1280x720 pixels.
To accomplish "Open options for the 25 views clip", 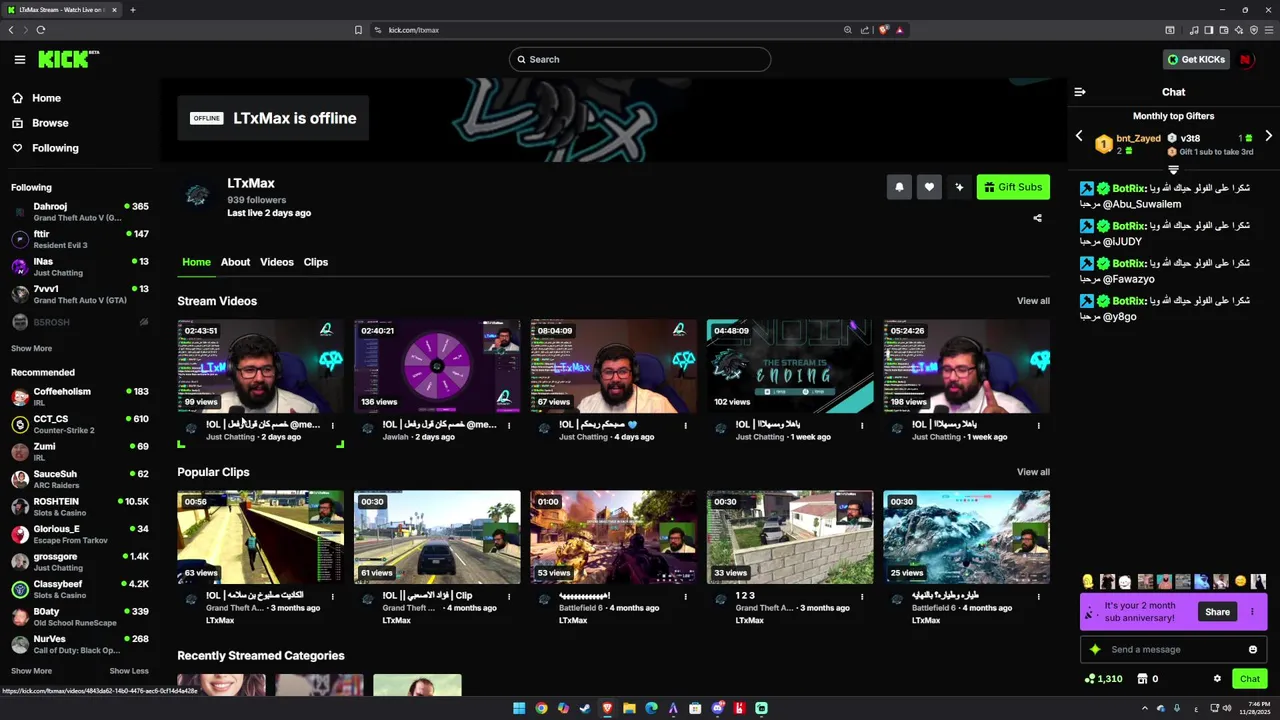I will coord(1038,596).
